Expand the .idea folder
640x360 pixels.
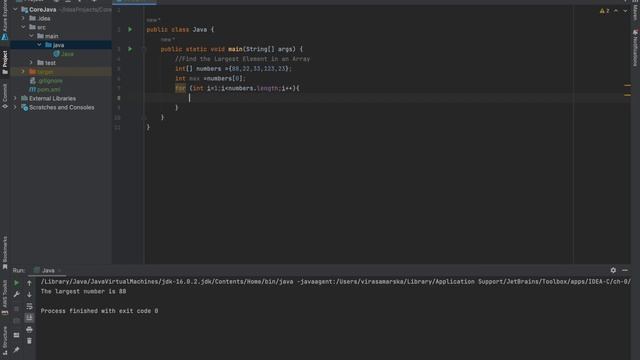pyautogui.click(x=23, y=18)
